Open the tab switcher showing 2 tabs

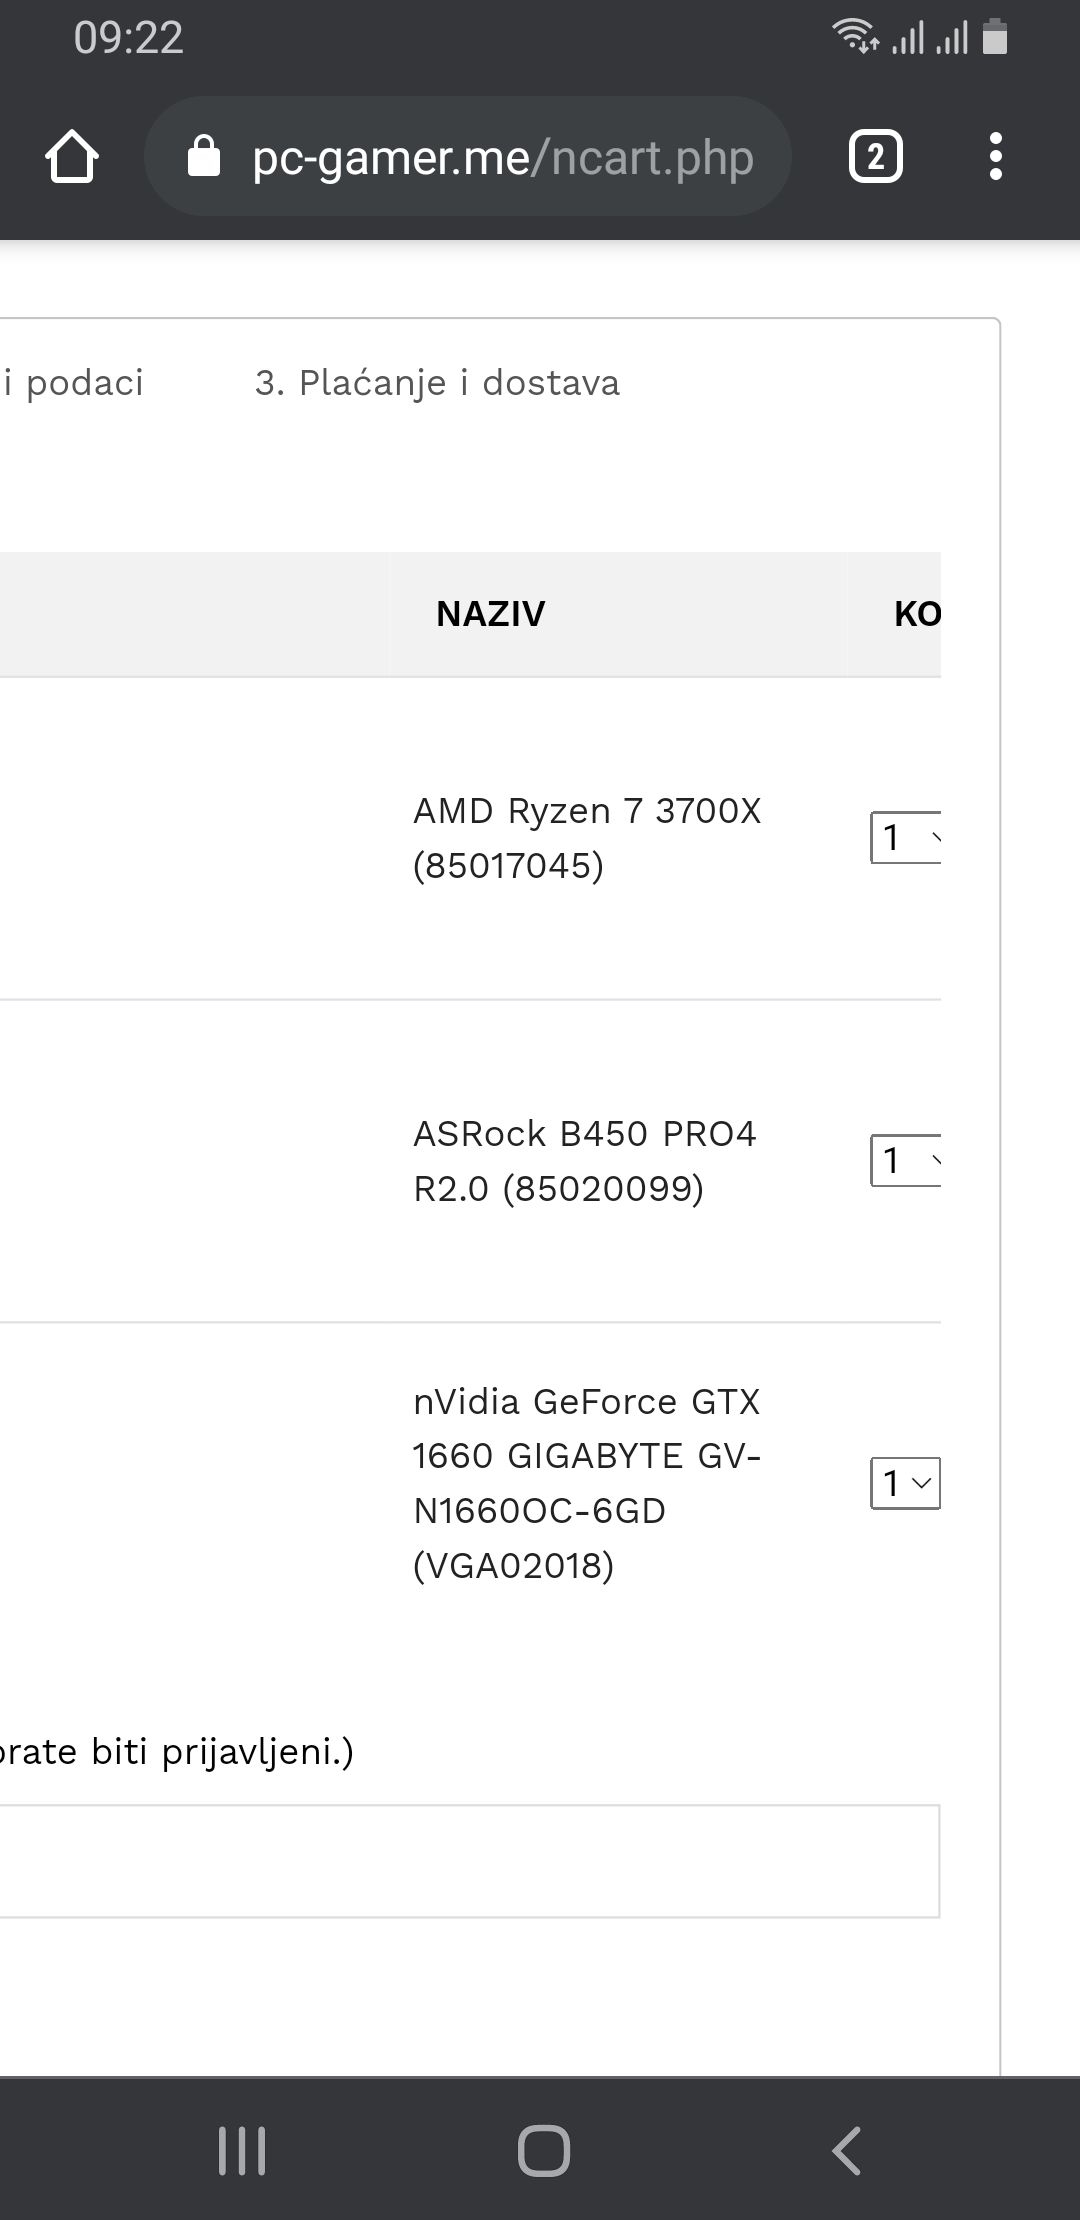point(876,157)
